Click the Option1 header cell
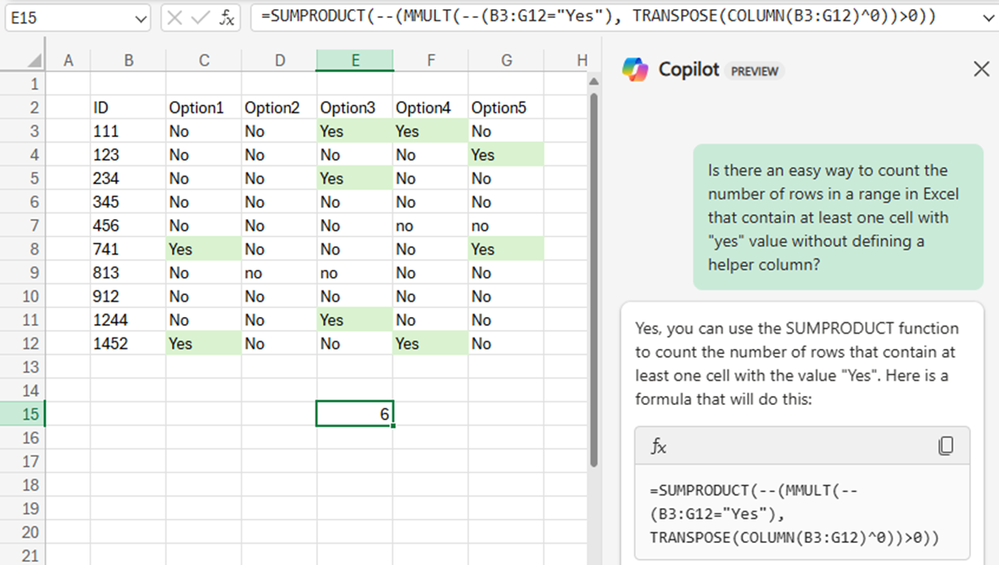999x565 pixels. coord(204,108)
